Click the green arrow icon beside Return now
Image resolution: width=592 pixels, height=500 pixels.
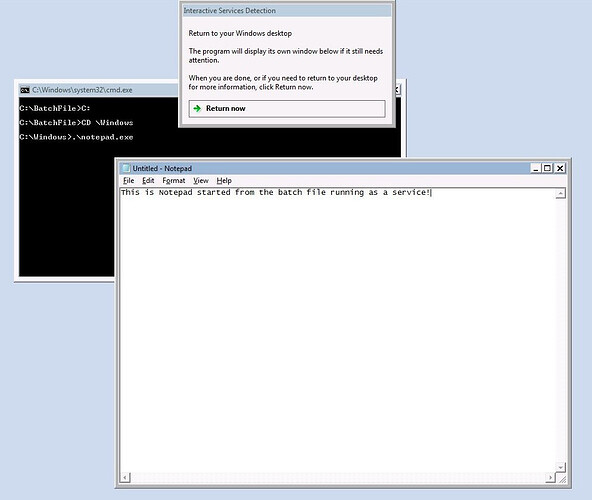(x=197, y=109)
